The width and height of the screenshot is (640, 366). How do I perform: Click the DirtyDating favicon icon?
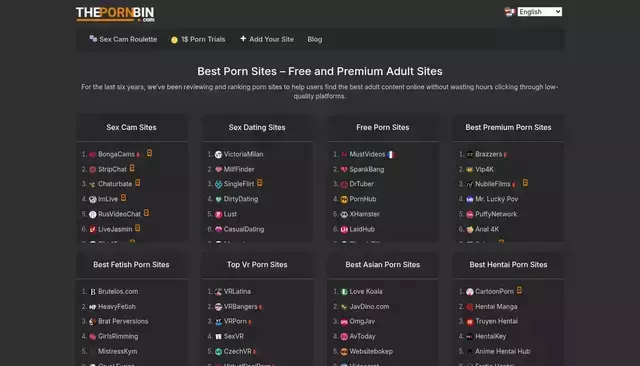point(218,199)
